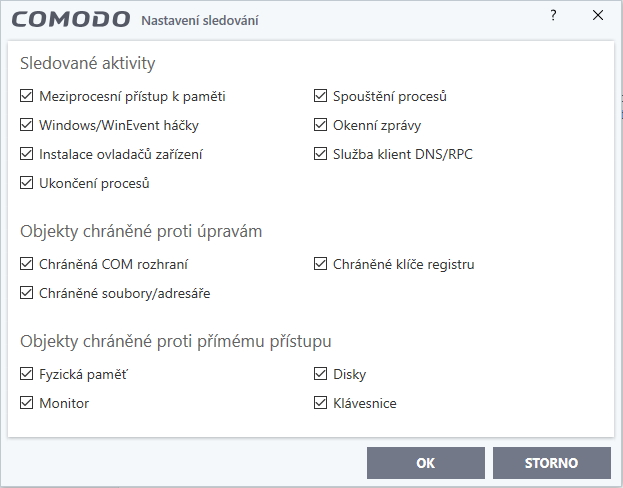Viewport: 623px width, 488px height.
Task: Uncheck Služba klient DNS/RPC
Action: point(321,155)
